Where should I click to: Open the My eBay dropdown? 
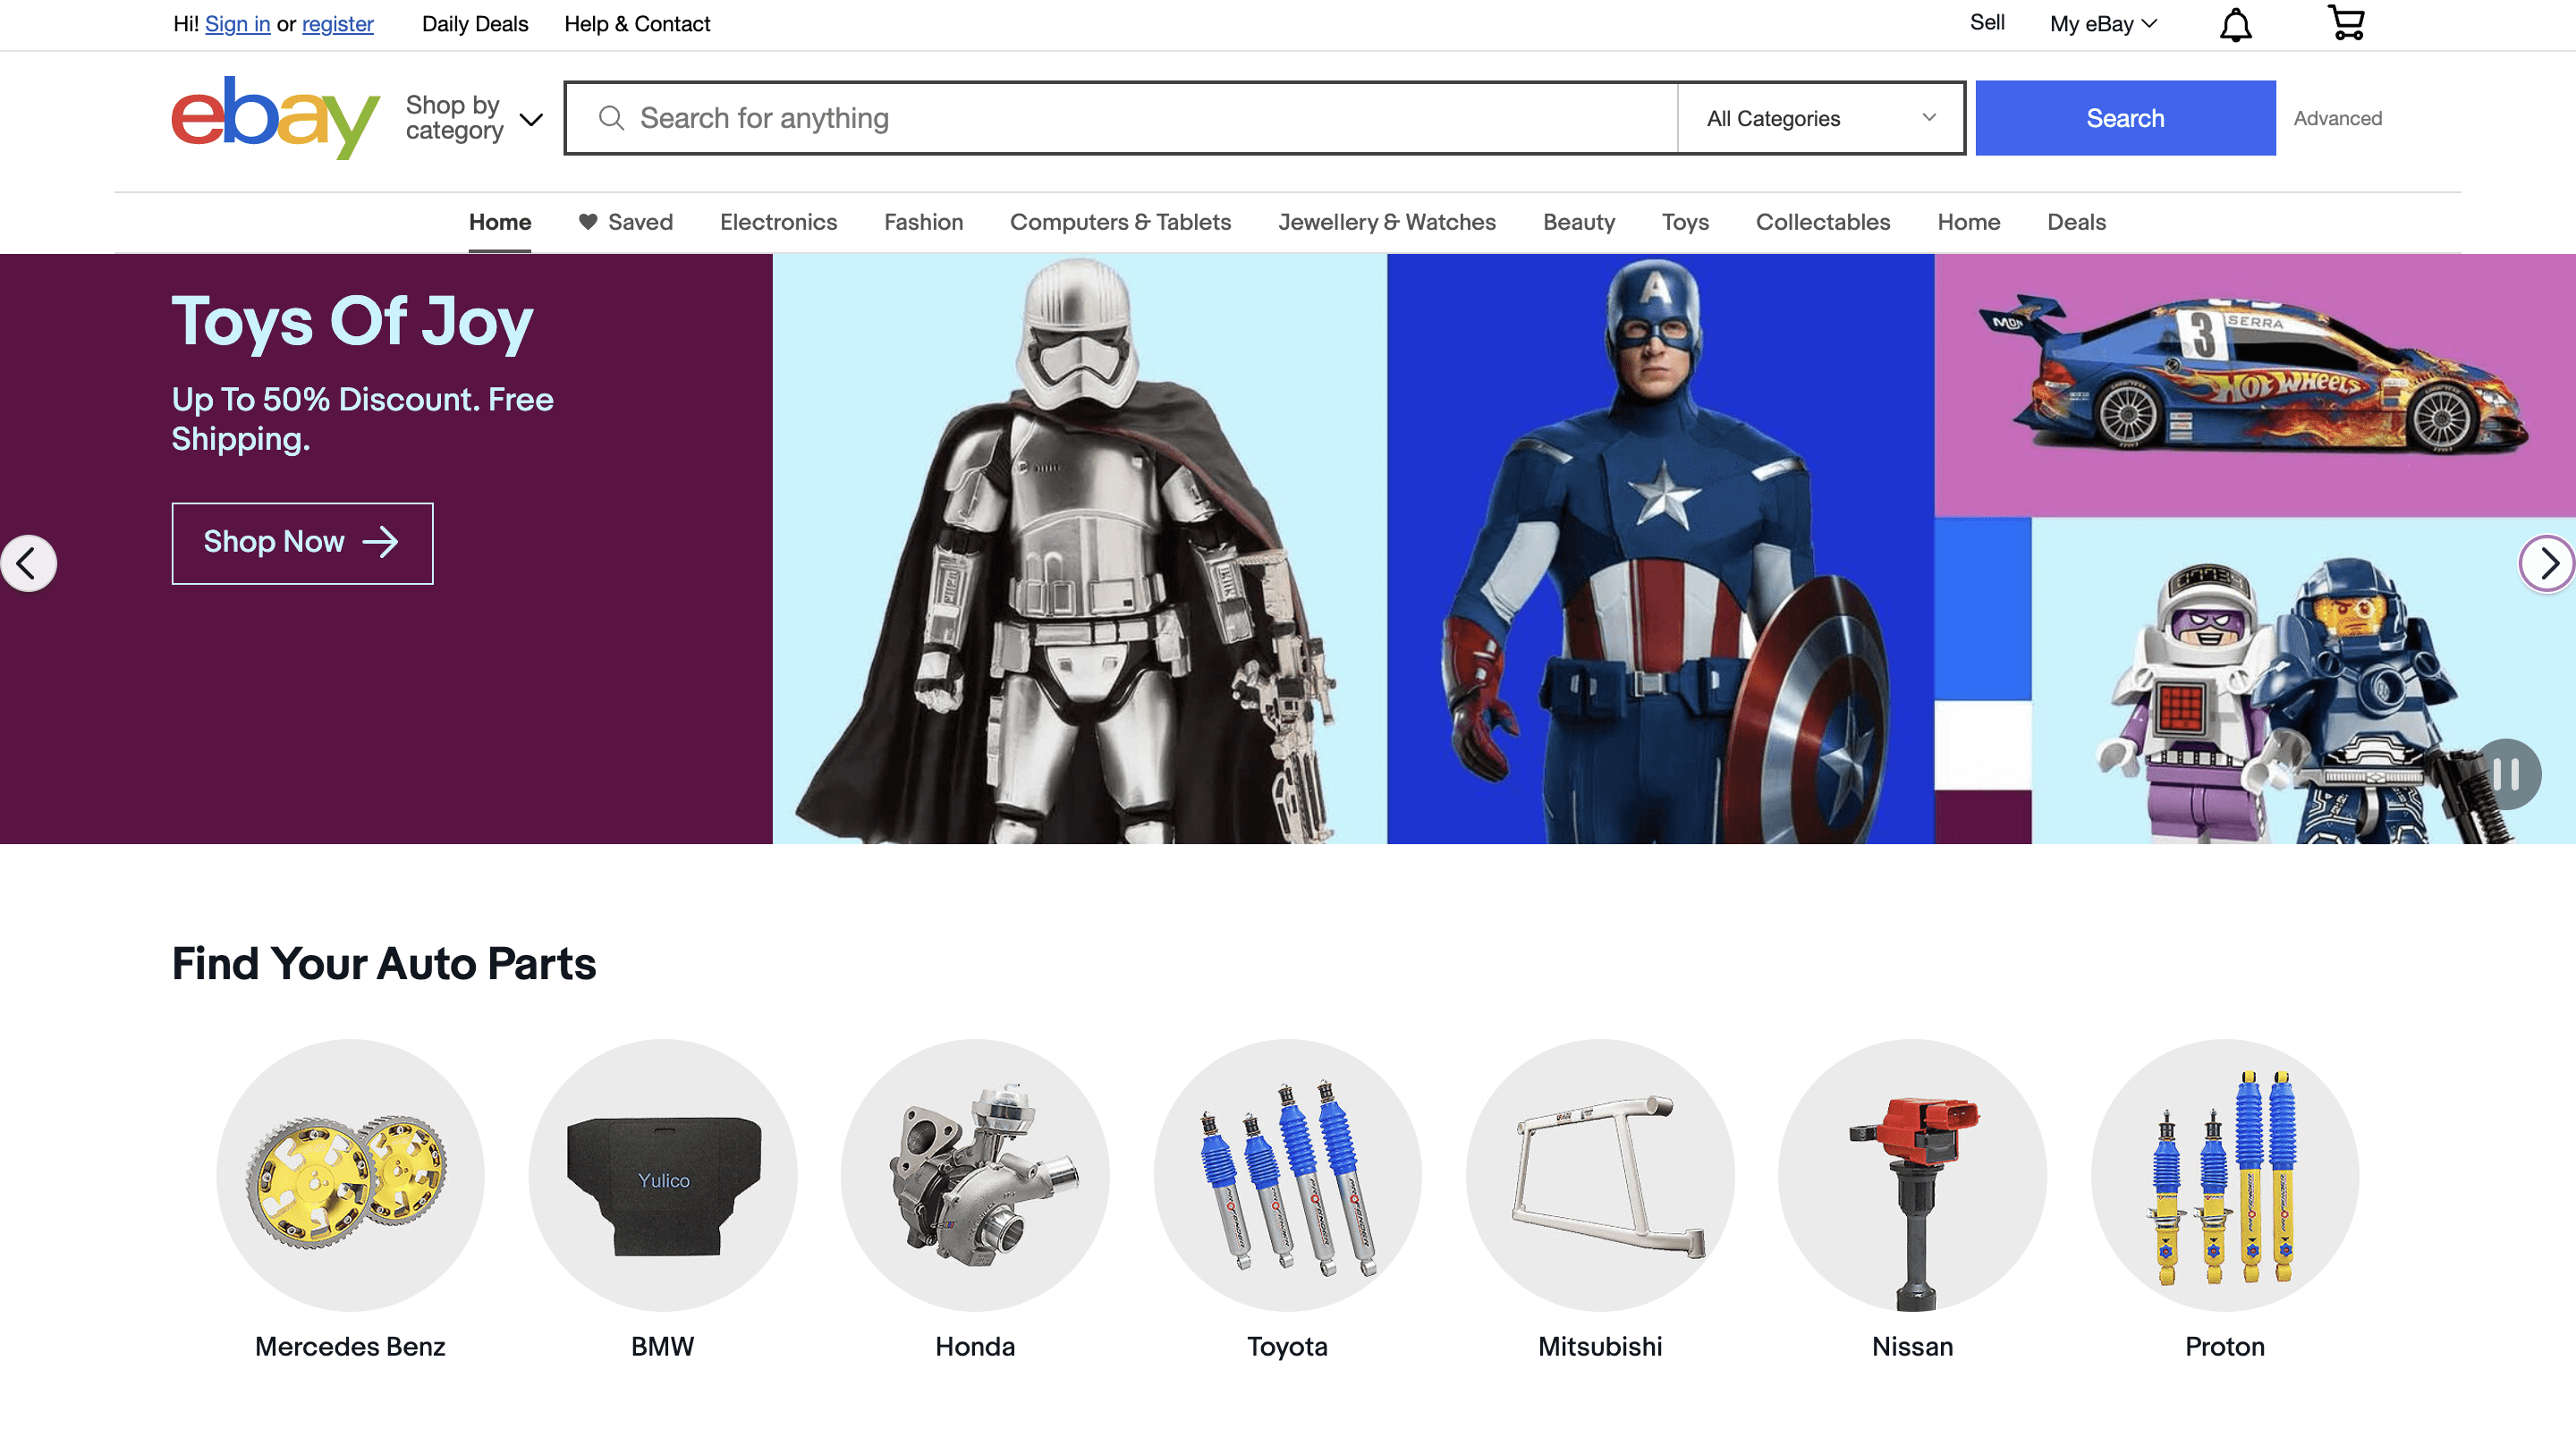coord(2101,24)
